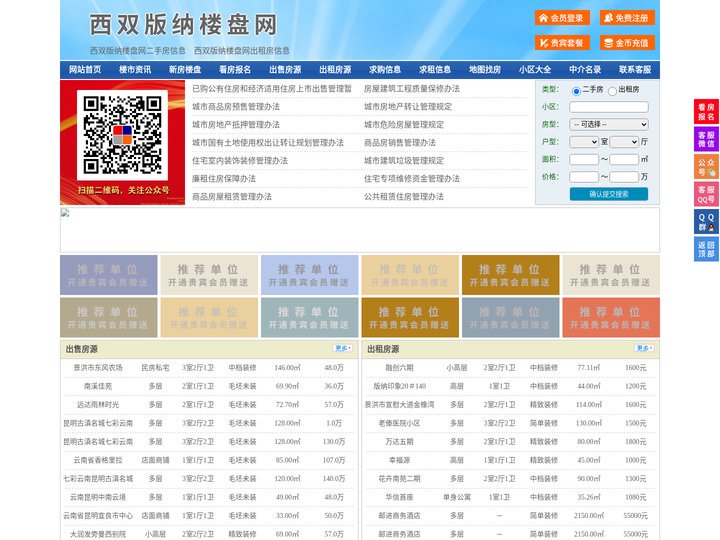Open 联系客服 nav item
Viewport: 720px width, 540px height.
[x=635, y=70]
